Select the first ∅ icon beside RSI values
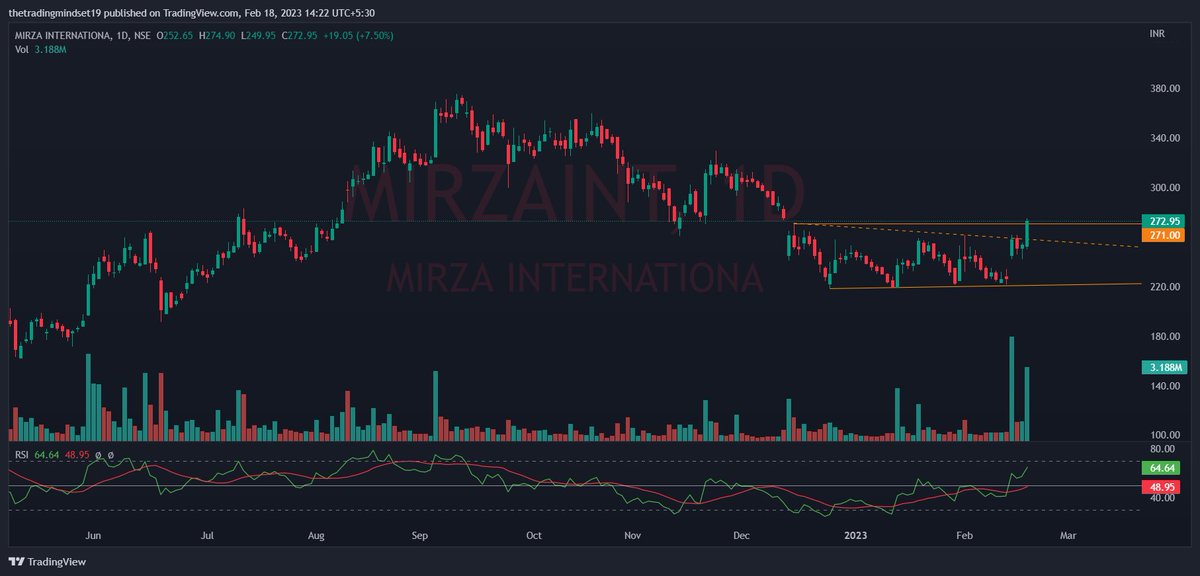Image resolution: width=1200 pixels, height=576 pixels. pos(98,455)
